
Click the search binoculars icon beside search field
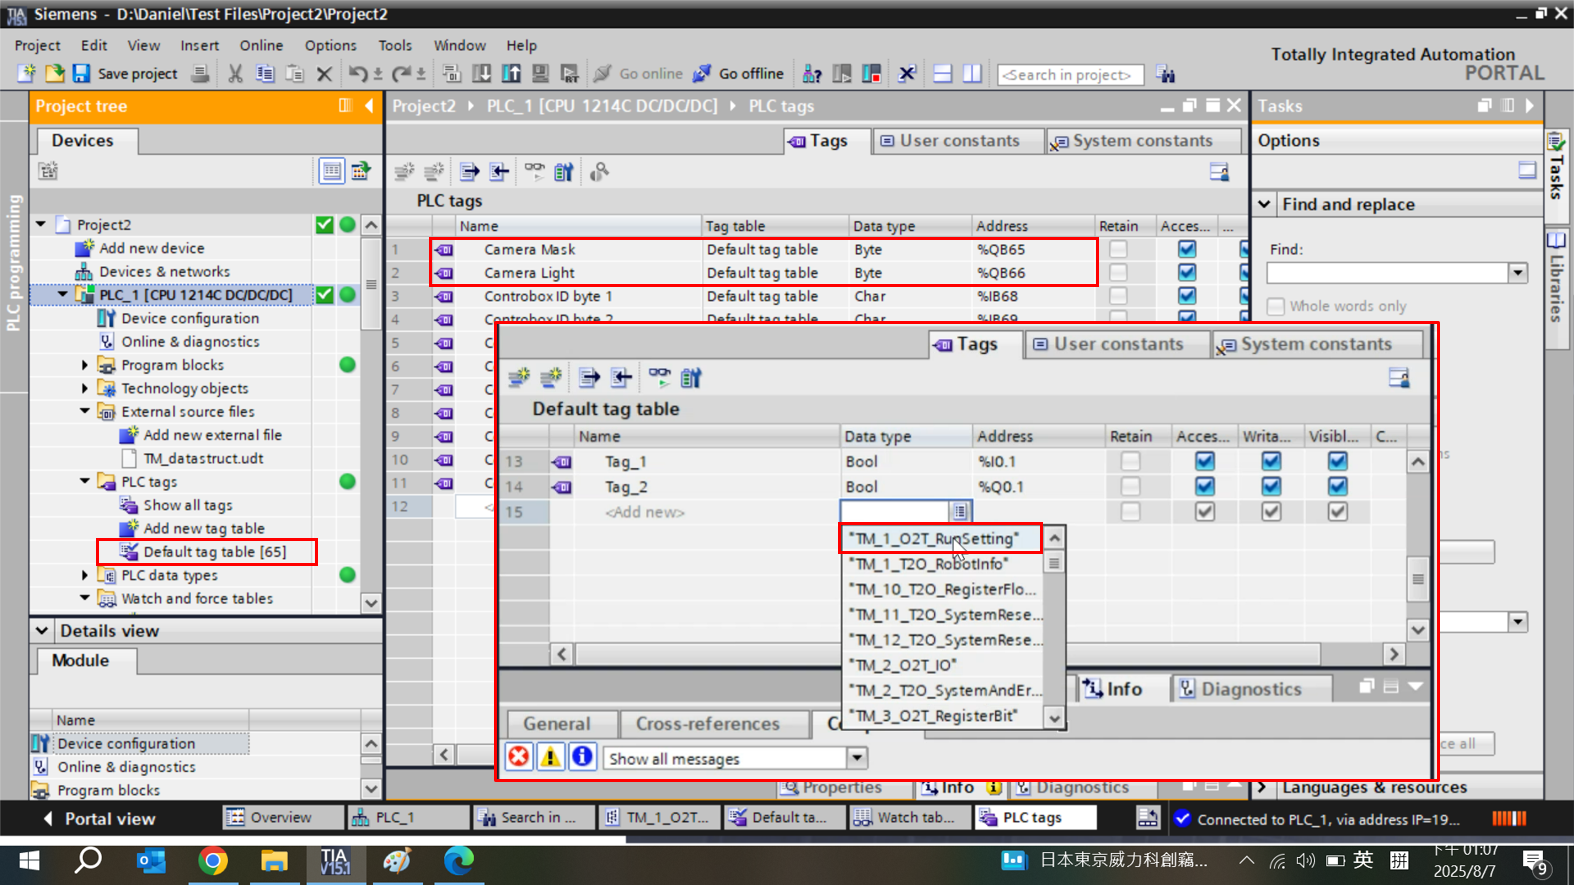click(x=1165, y=74)
